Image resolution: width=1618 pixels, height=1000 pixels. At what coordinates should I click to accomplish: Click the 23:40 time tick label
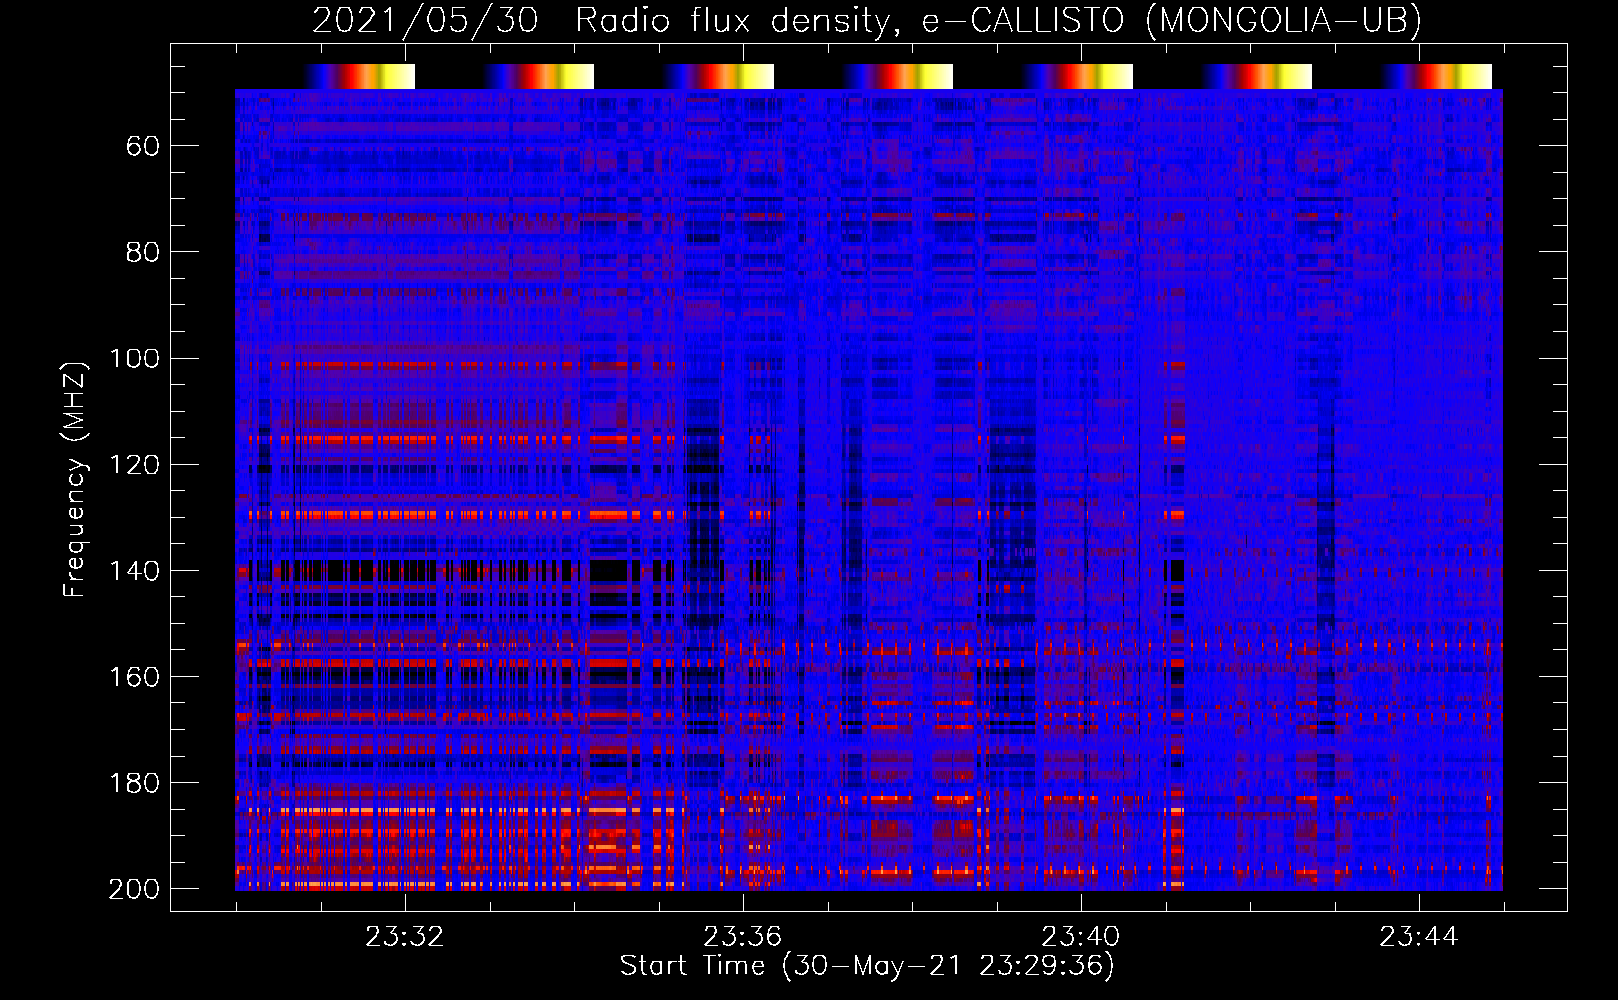coord(1081,937)
